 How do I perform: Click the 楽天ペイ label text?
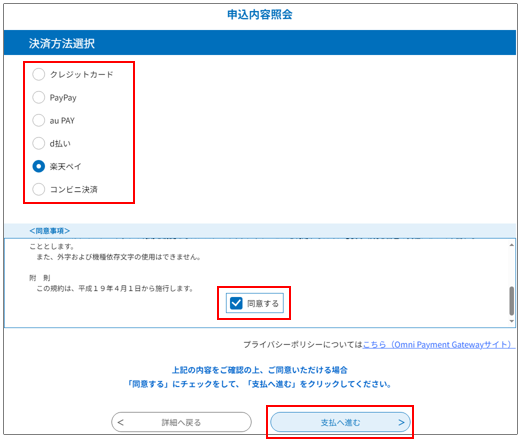click(x=65, y=166)
